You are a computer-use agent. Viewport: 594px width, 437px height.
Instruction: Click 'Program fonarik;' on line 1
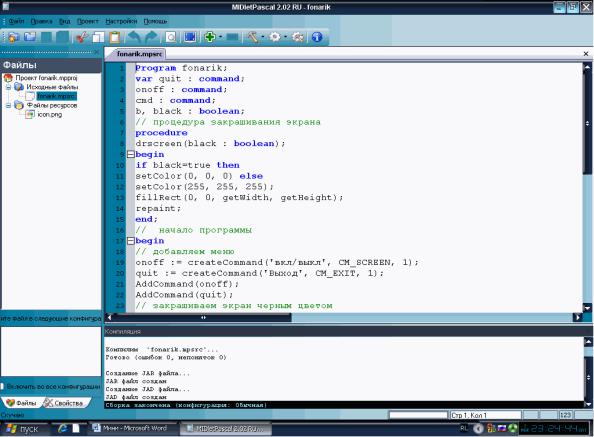tap(181, 68)
